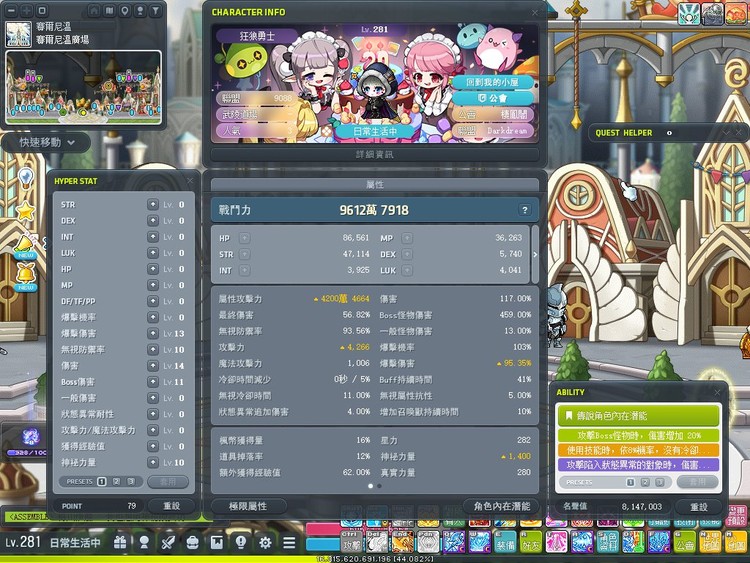Click the End key skill quick slot
750x563 pixels.
(x=402, y=541)
